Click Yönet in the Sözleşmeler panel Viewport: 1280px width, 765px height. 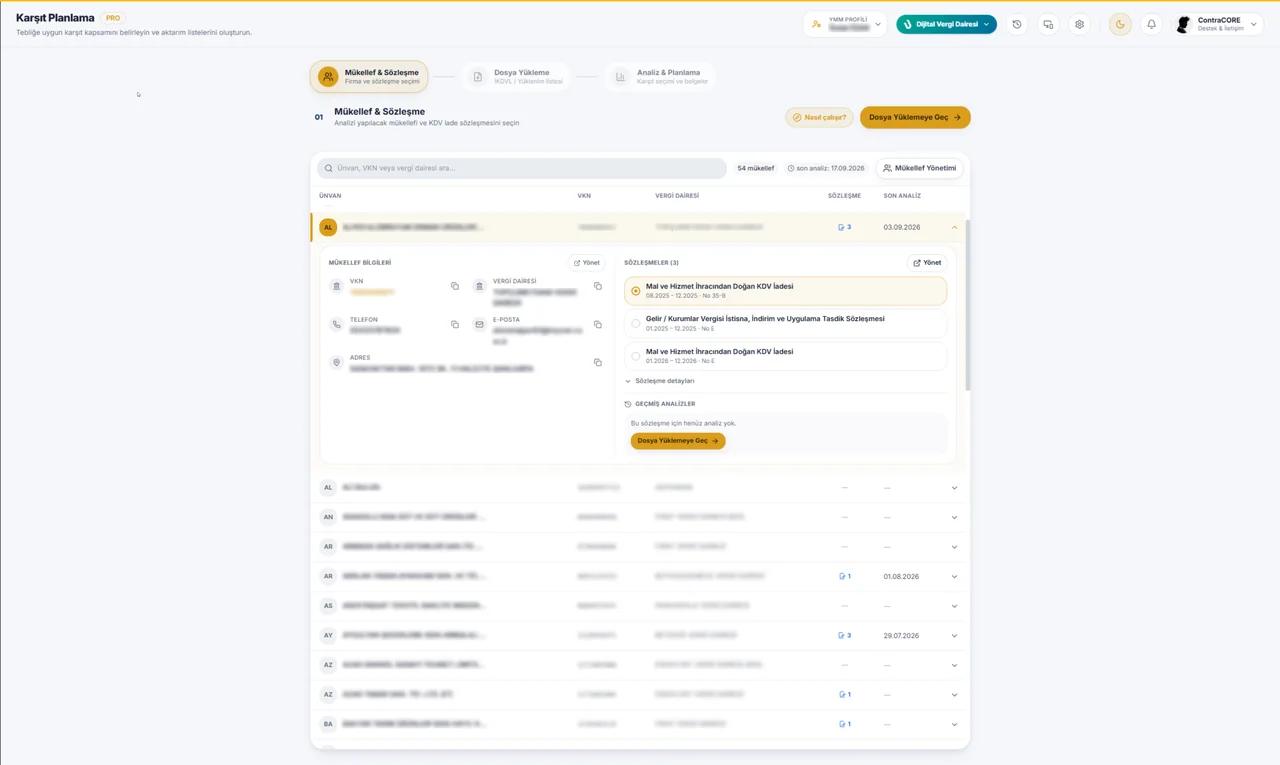tap(927, 263)
